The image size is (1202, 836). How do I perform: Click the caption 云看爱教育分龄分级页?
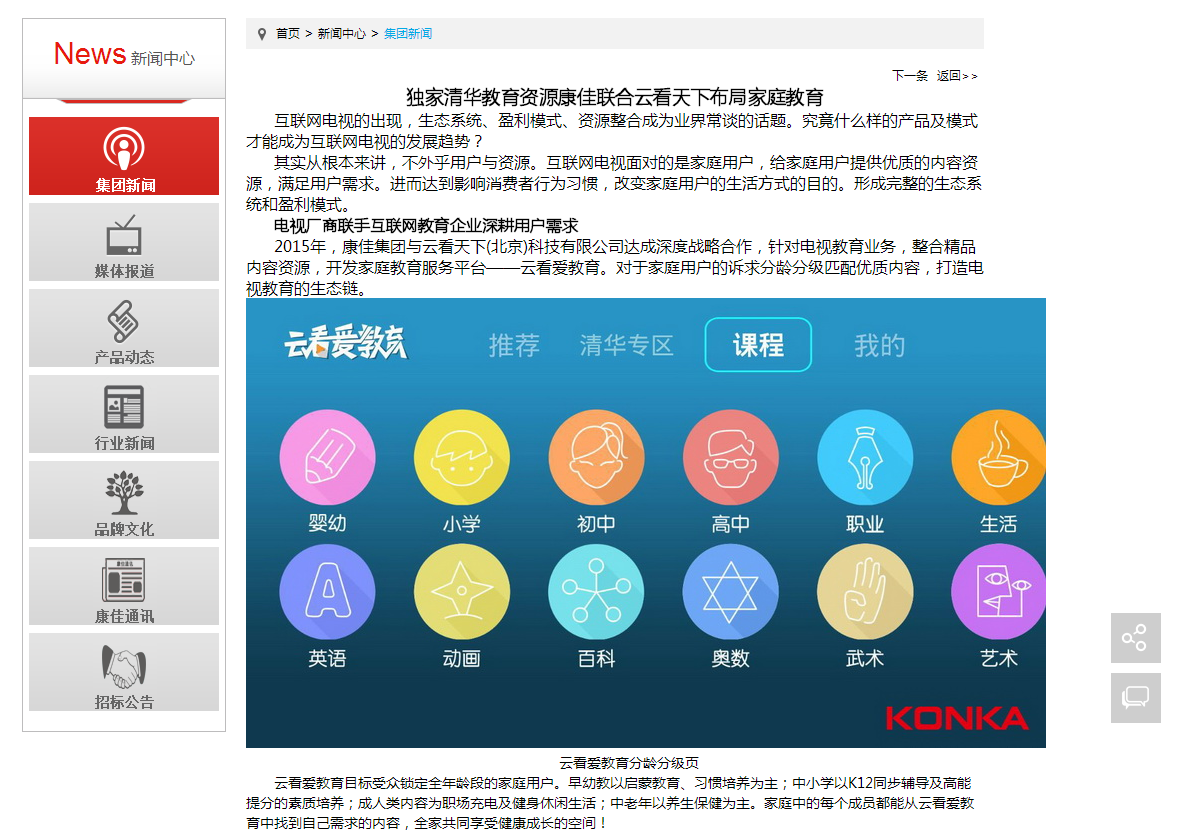pyautogui.click(x=629, y=763)
